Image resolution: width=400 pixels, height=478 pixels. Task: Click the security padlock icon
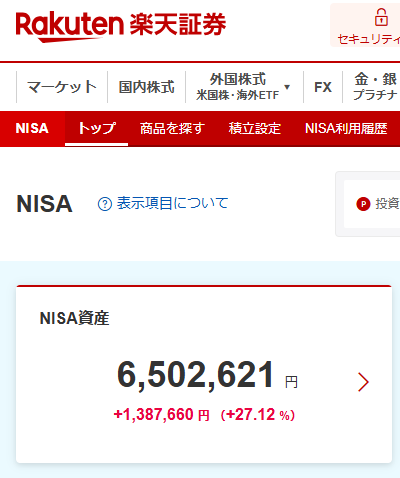(381, 17)
